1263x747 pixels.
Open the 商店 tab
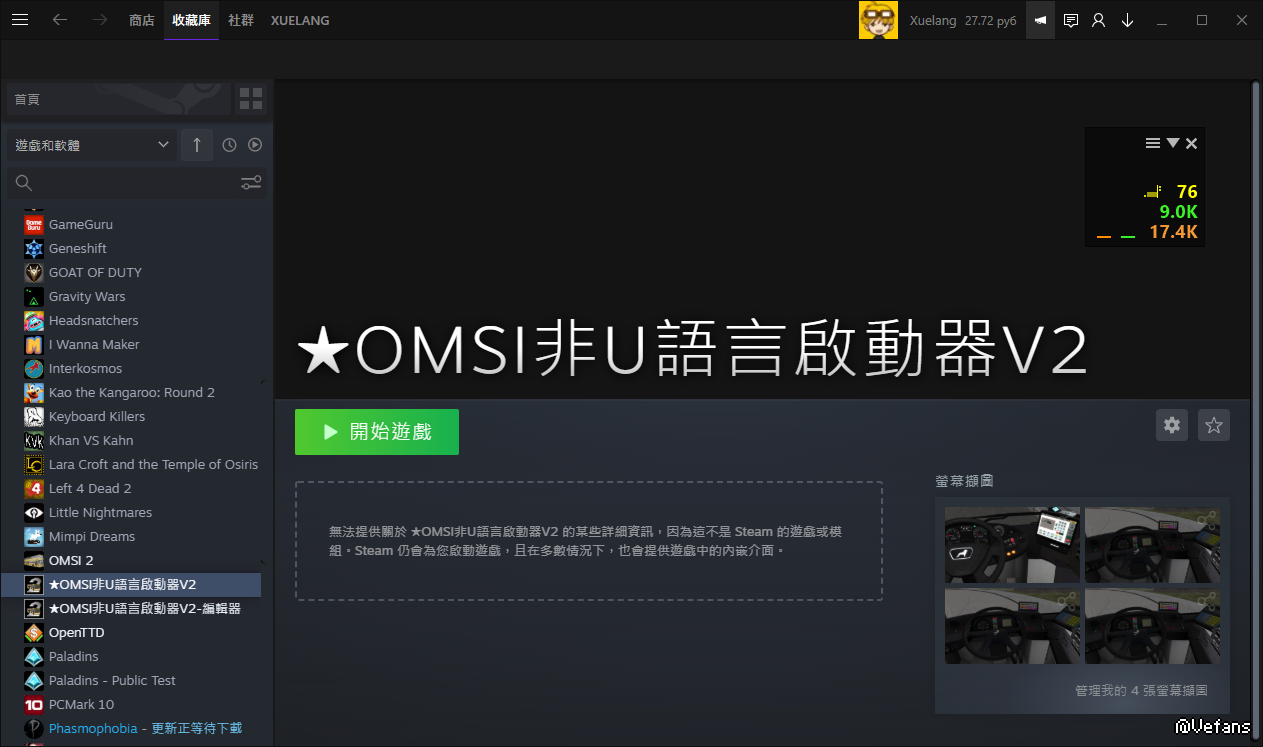point(142,20)
